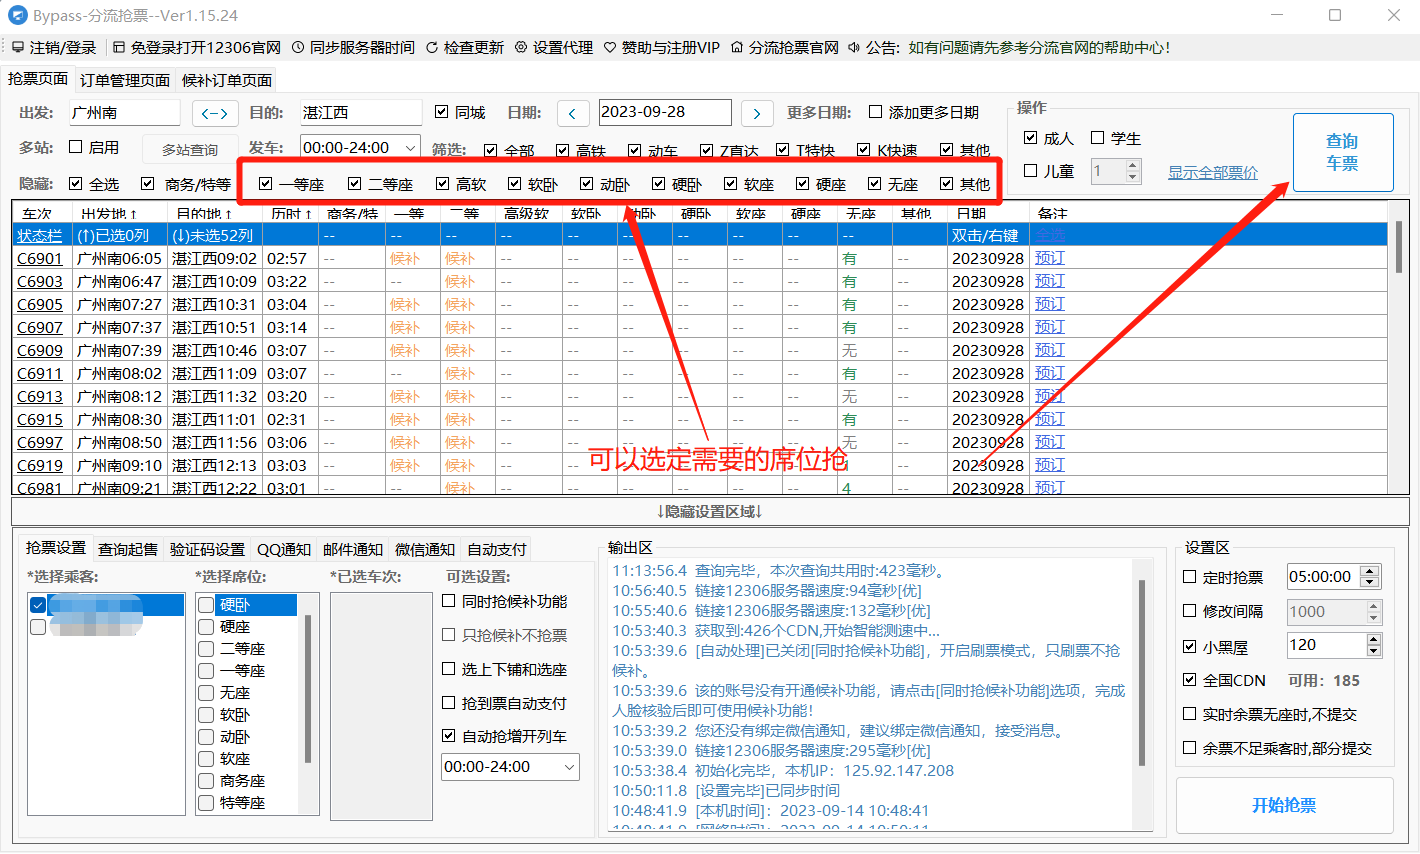1420x854 pixels.
Task: Click the speaker icon next to 公告
Action: [x=852, y=47]
